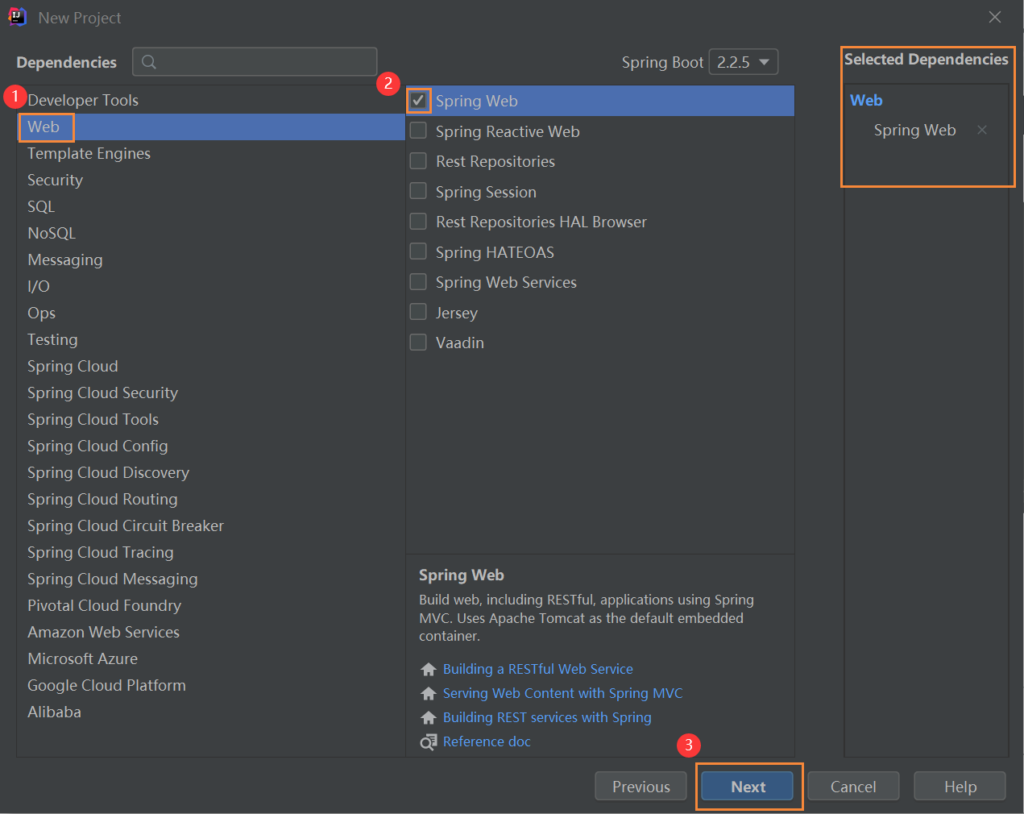Click the IntelliJ IDEA logo in title bar
The image size is (1024, 814).
coord(18,17)
